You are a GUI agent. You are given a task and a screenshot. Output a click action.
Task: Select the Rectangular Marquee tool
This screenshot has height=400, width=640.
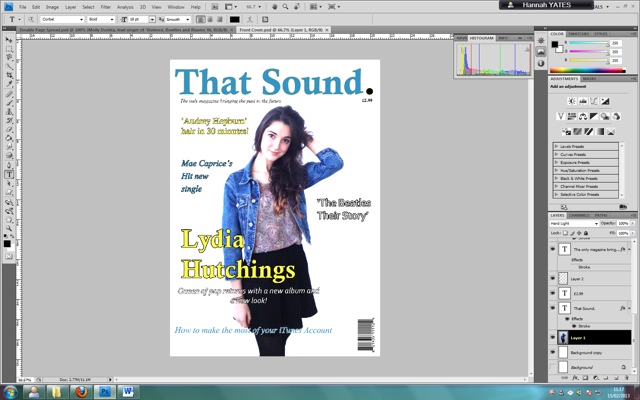click(x=9, y=49)
